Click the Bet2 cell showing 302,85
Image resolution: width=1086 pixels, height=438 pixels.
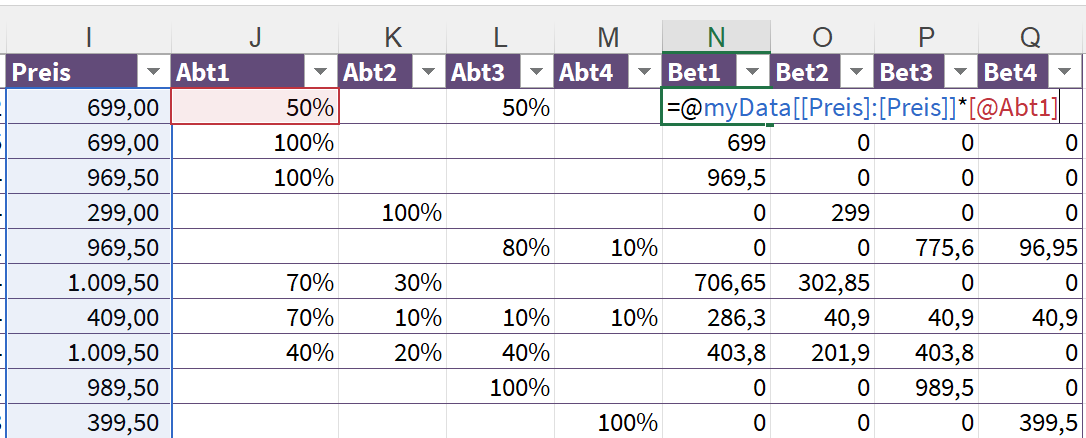coord(822,283)
